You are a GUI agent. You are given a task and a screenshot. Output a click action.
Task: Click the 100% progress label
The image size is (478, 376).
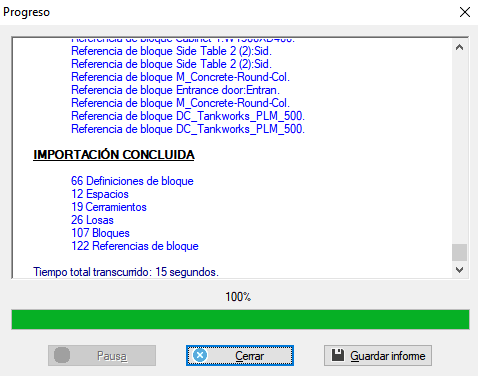(x=238, y=297)
